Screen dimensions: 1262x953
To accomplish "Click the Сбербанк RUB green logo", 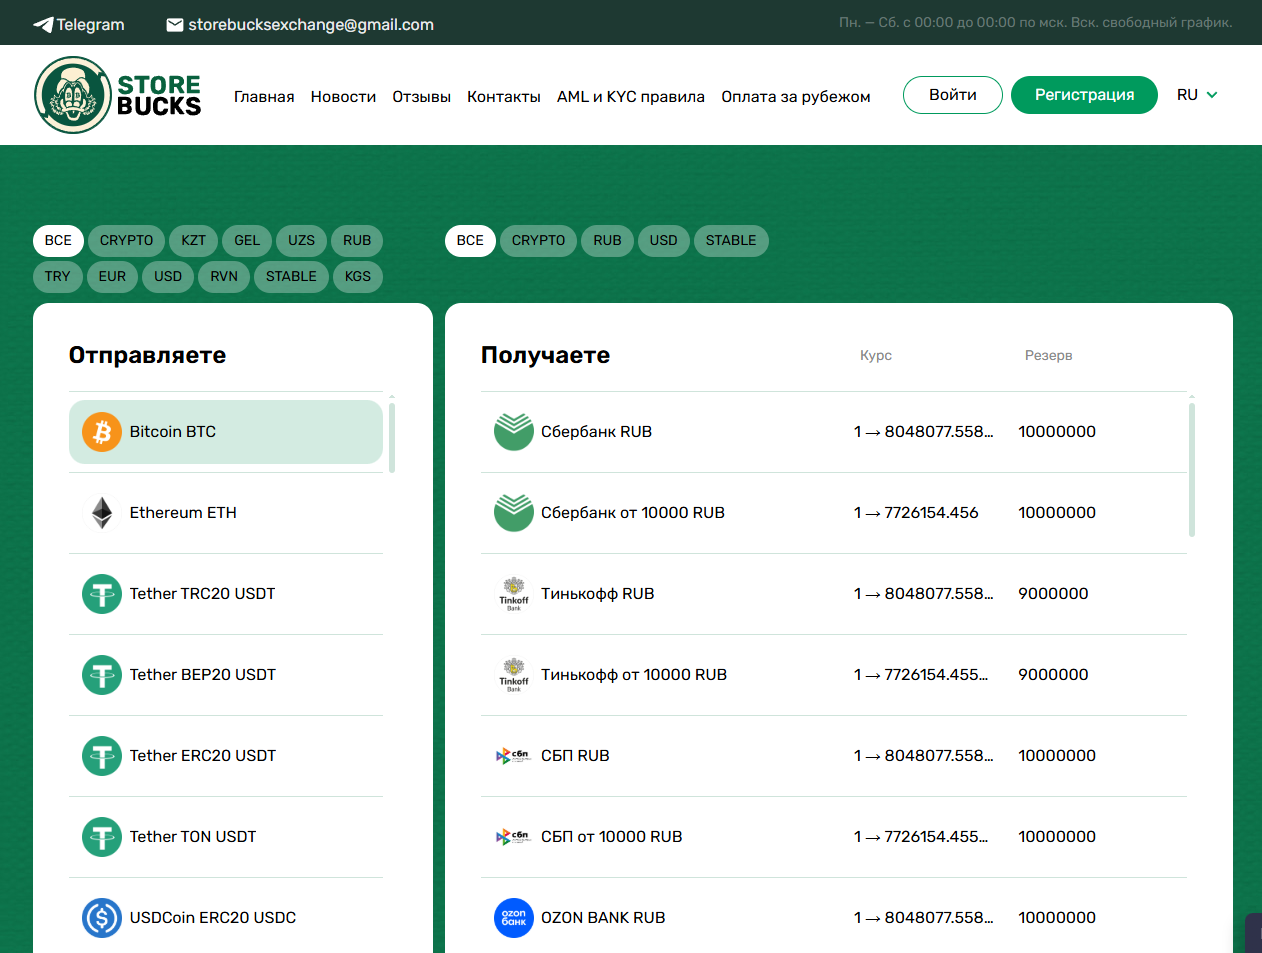I will (514, 432).
